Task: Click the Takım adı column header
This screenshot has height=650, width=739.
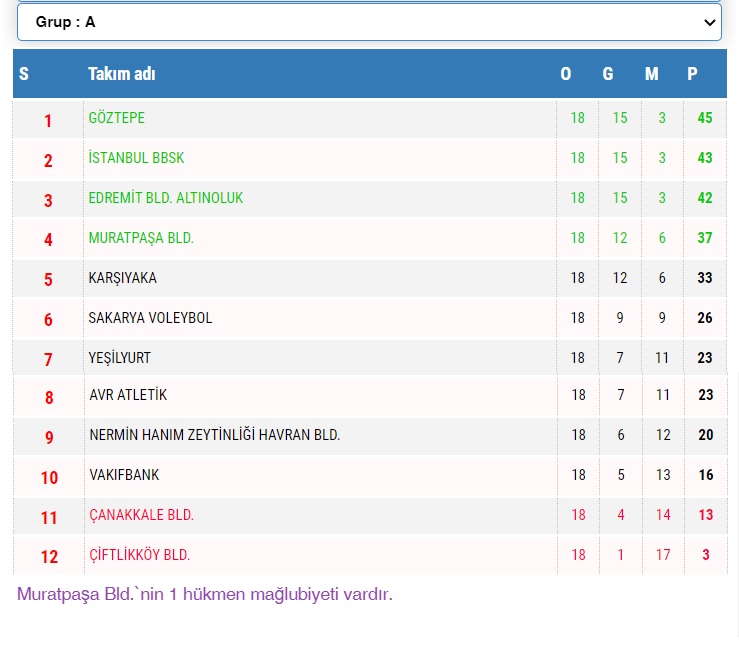Action: [122, 74]
